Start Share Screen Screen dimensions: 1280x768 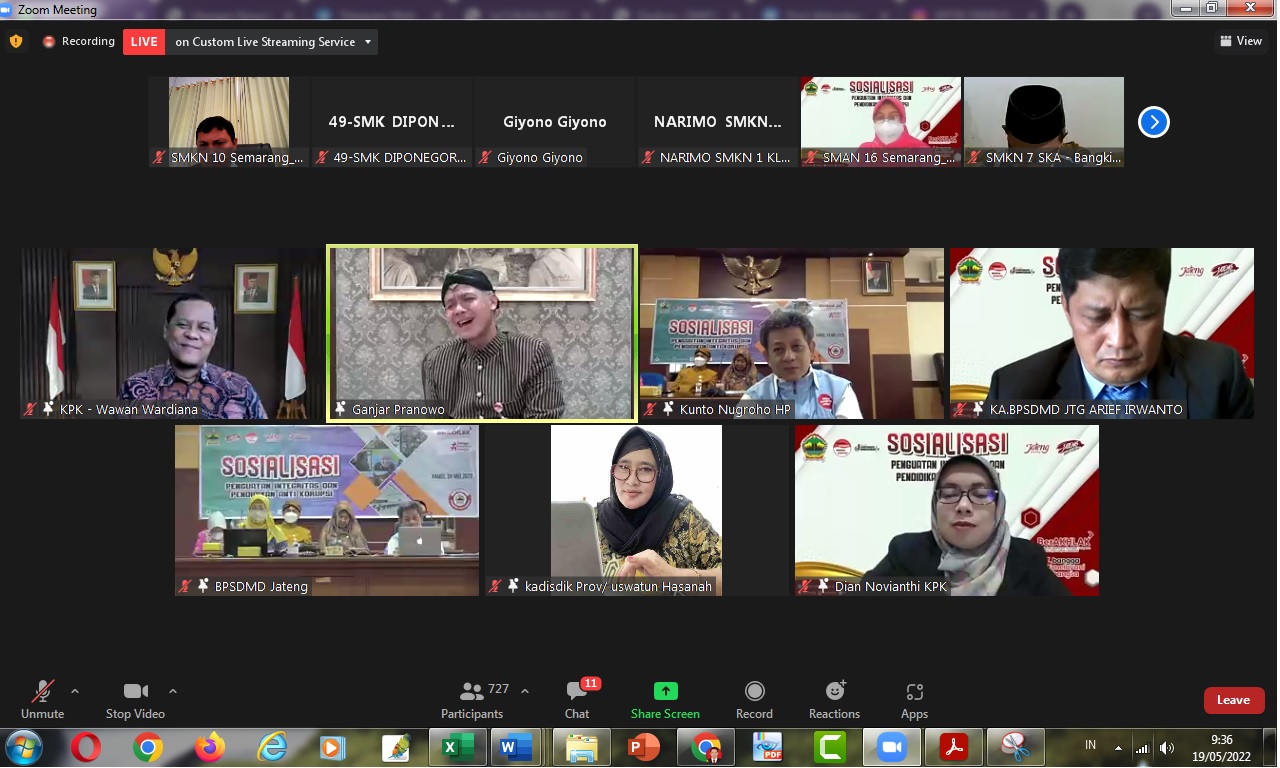click(665, 700)
